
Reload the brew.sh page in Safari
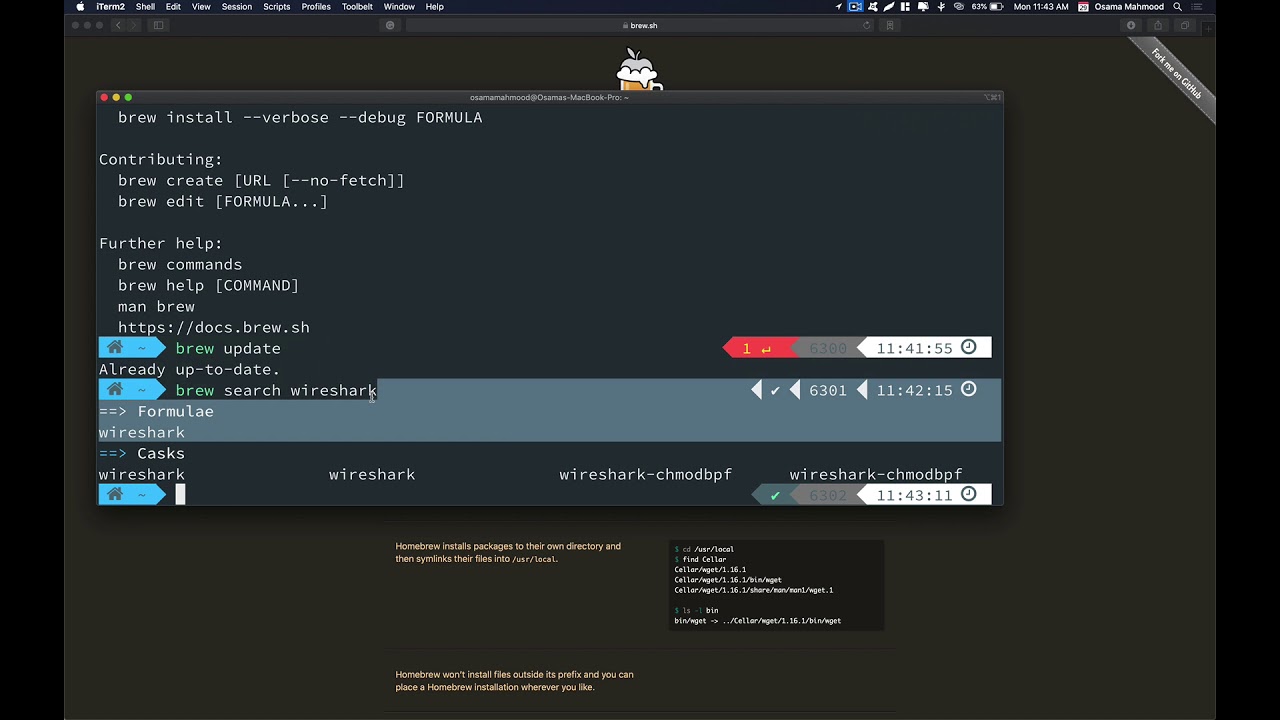pyautogui.click(x=866, y=25)
